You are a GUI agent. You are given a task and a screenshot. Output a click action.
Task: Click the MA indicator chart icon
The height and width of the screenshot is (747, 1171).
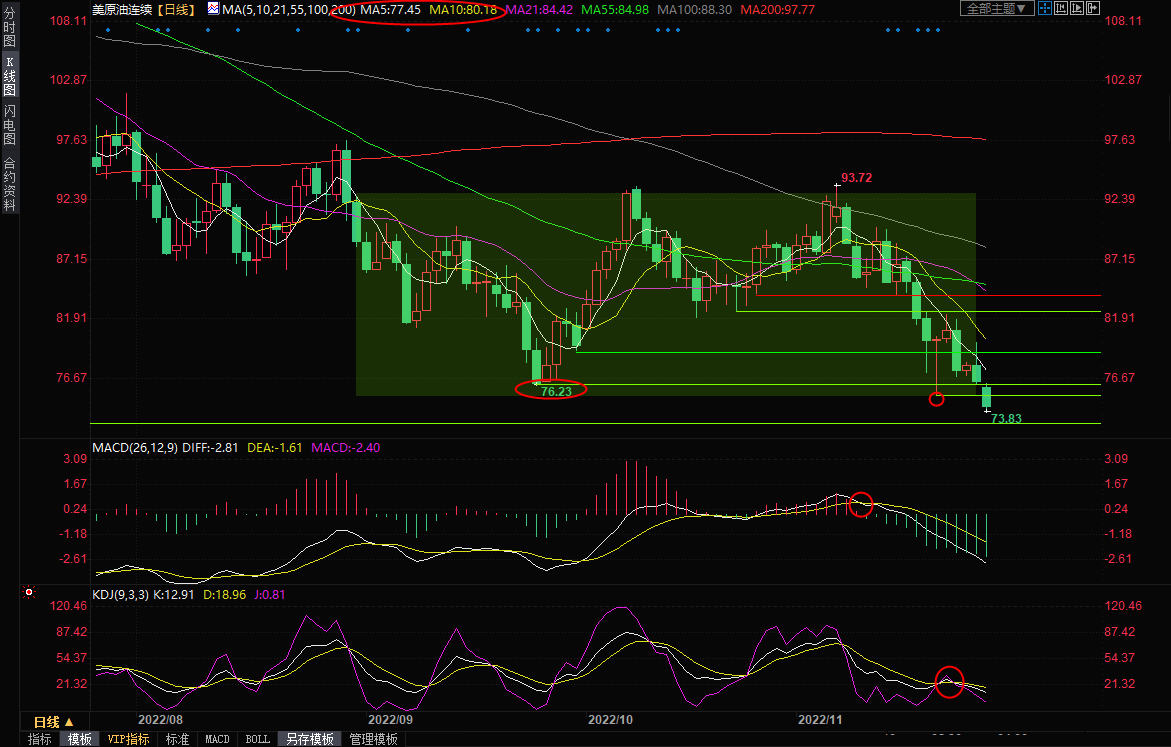click(x=214, y=9)
